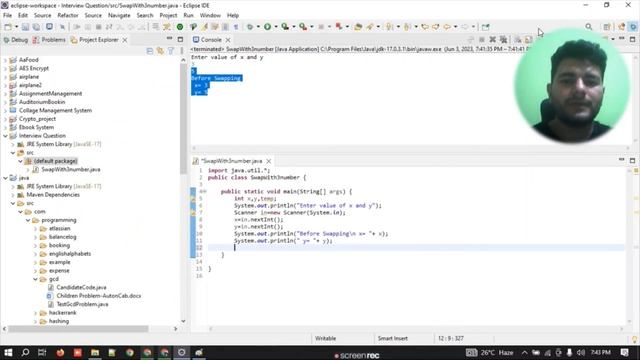Maximize the Console view panel
The image size is (640, 360).
pos(632,40)
